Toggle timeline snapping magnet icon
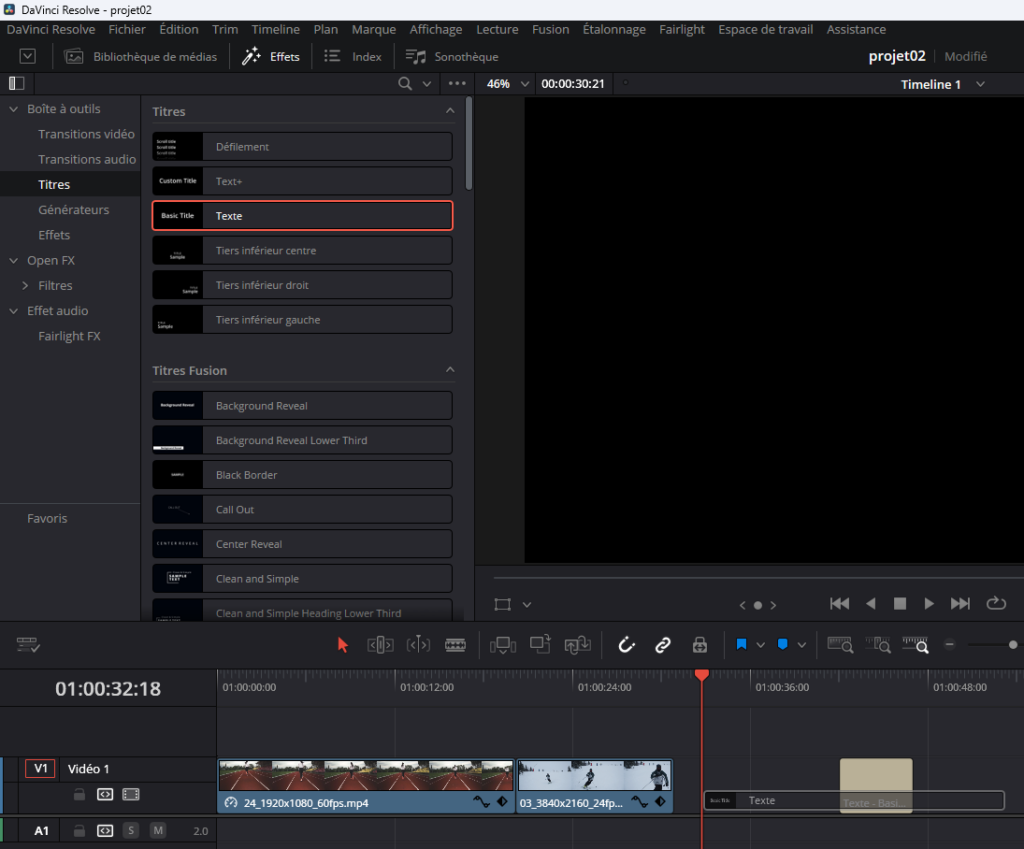 [x=627, y=645]
